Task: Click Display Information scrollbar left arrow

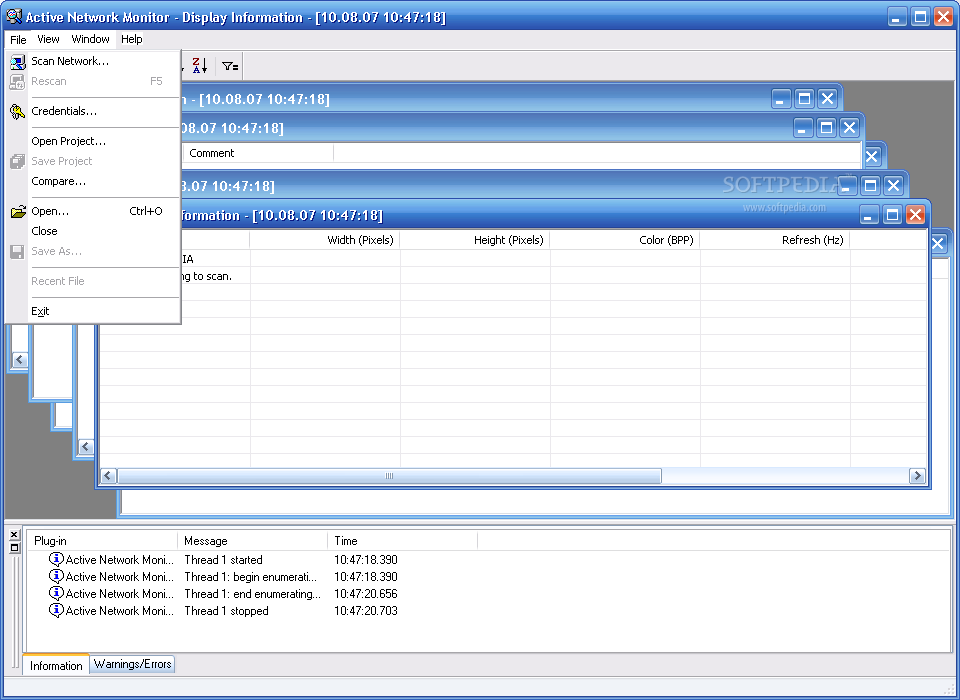Action: (108, 476)
